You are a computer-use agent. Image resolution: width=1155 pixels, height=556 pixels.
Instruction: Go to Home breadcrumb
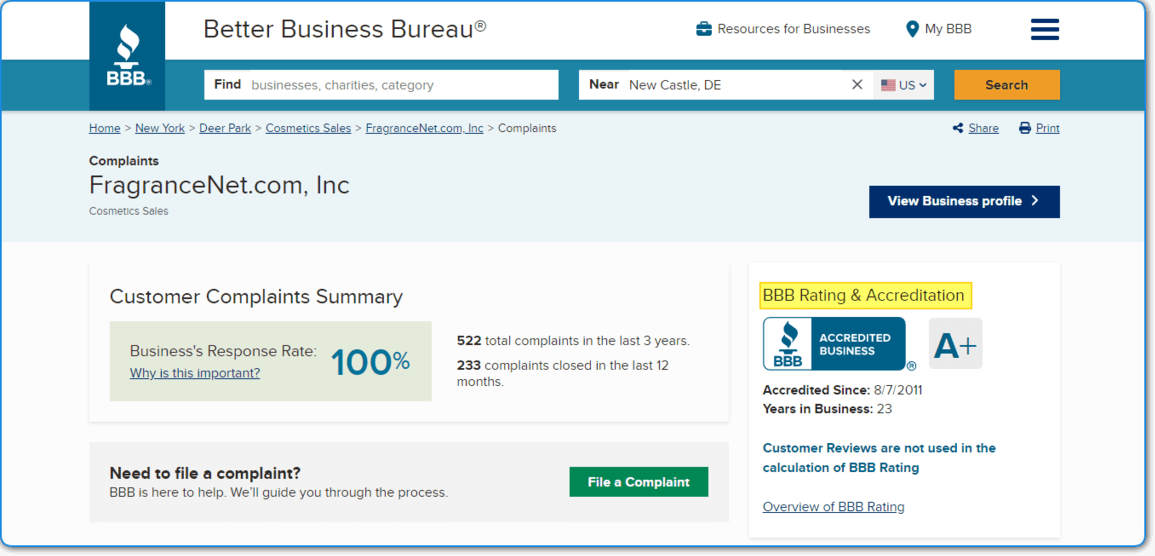click(105, 128)
